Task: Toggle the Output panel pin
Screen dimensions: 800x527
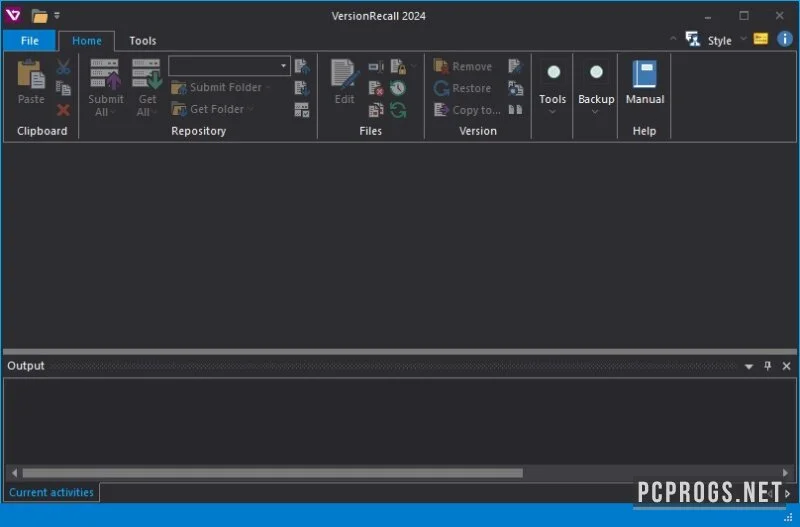Action: click(x=767, y=366)
